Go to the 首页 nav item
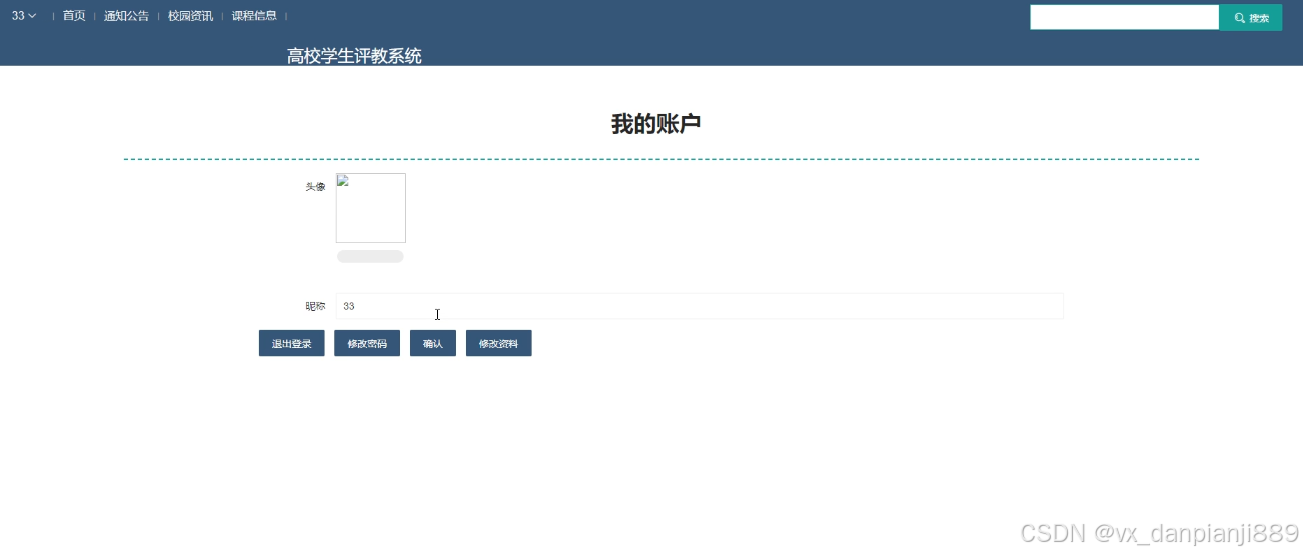 coord(74,16)
